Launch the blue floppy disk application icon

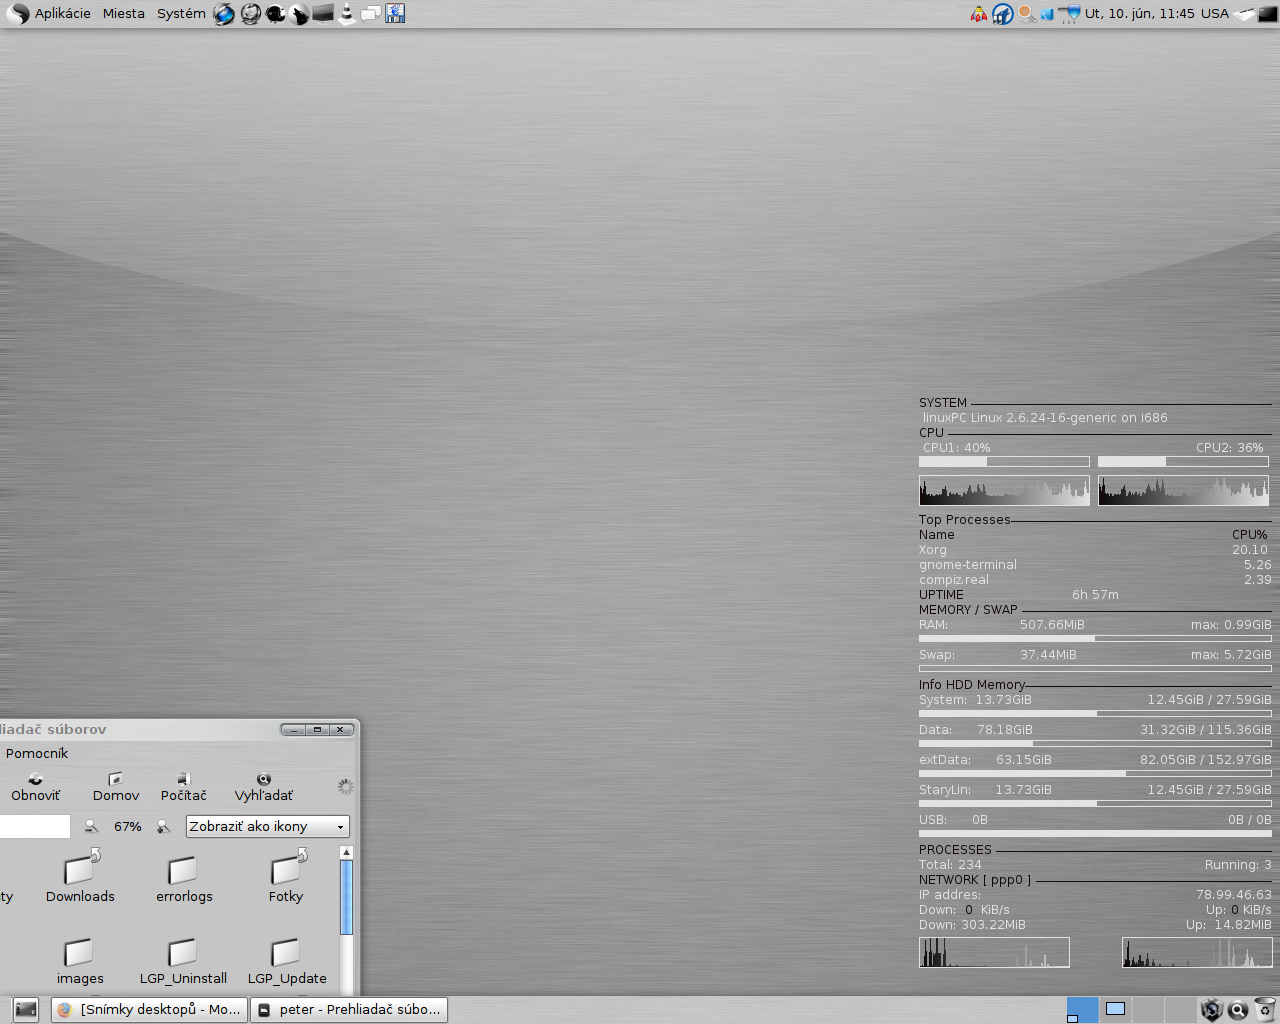(395, 14)
